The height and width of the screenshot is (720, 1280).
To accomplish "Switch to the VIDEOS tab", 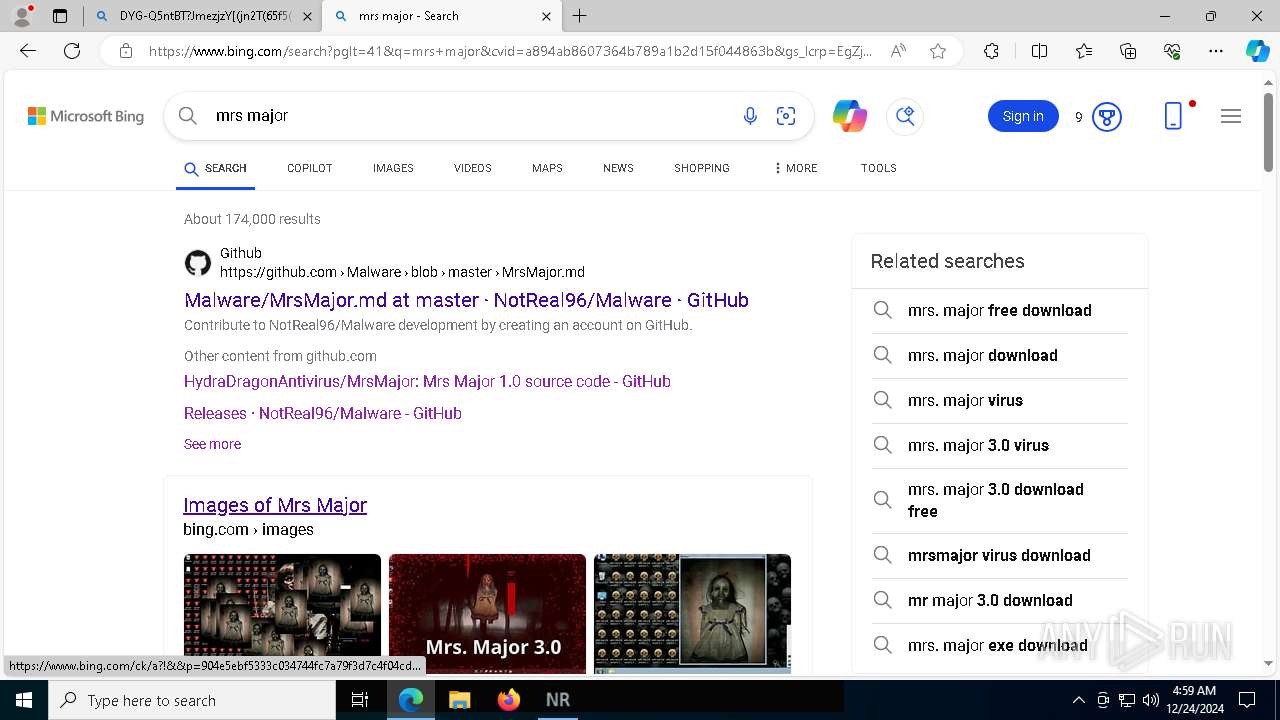I will tap(473, 168).
